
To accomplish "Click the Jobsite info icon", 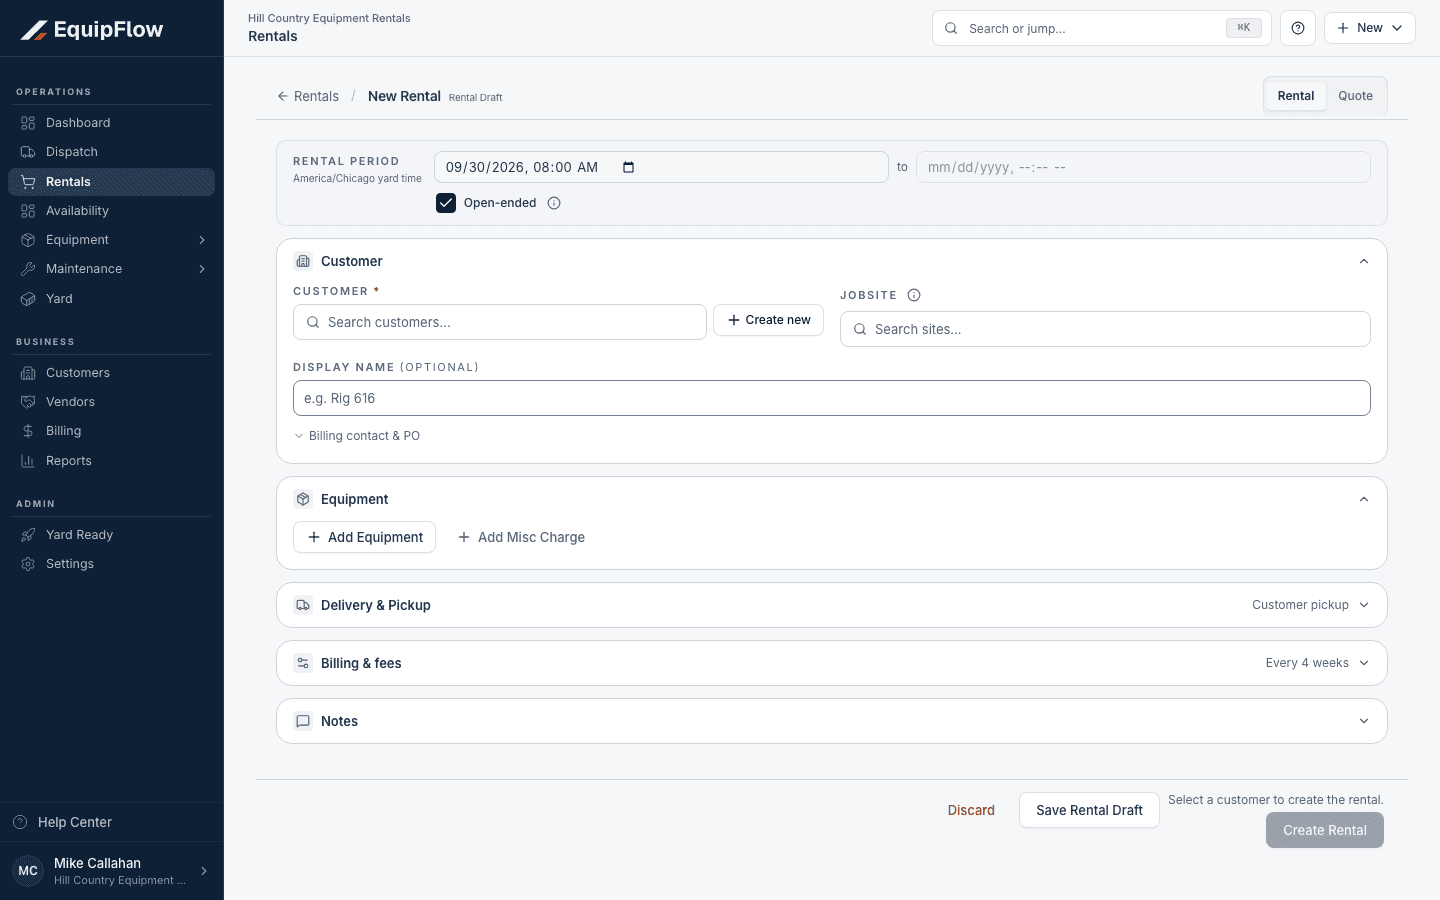I will coord(914,295).
